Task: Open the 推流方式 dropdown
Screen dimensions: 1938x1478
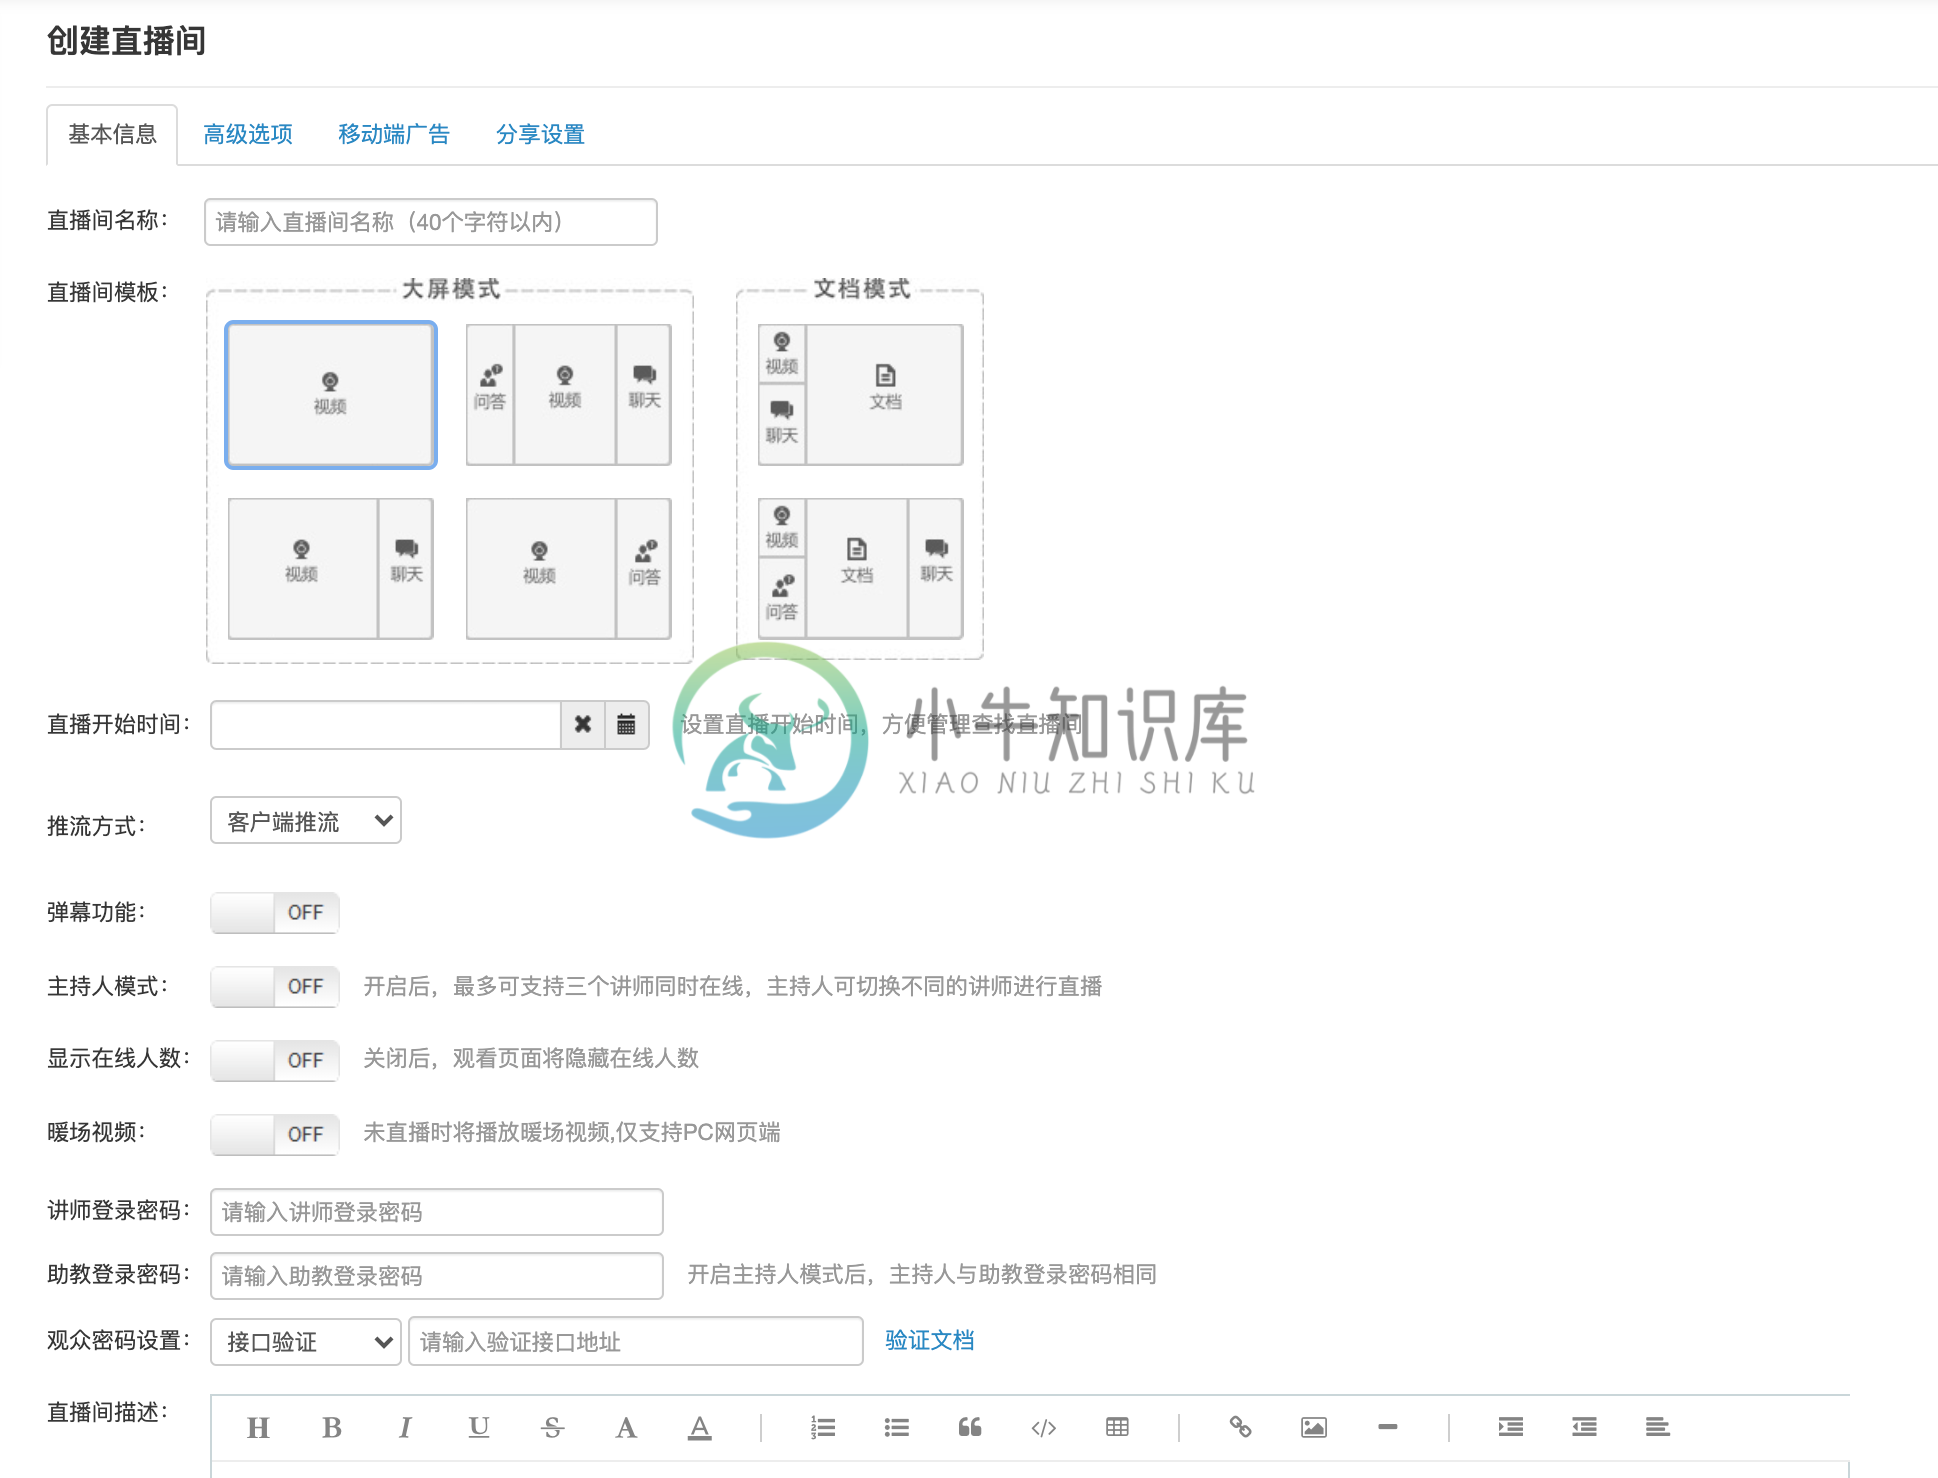Action: coord(306,821)
